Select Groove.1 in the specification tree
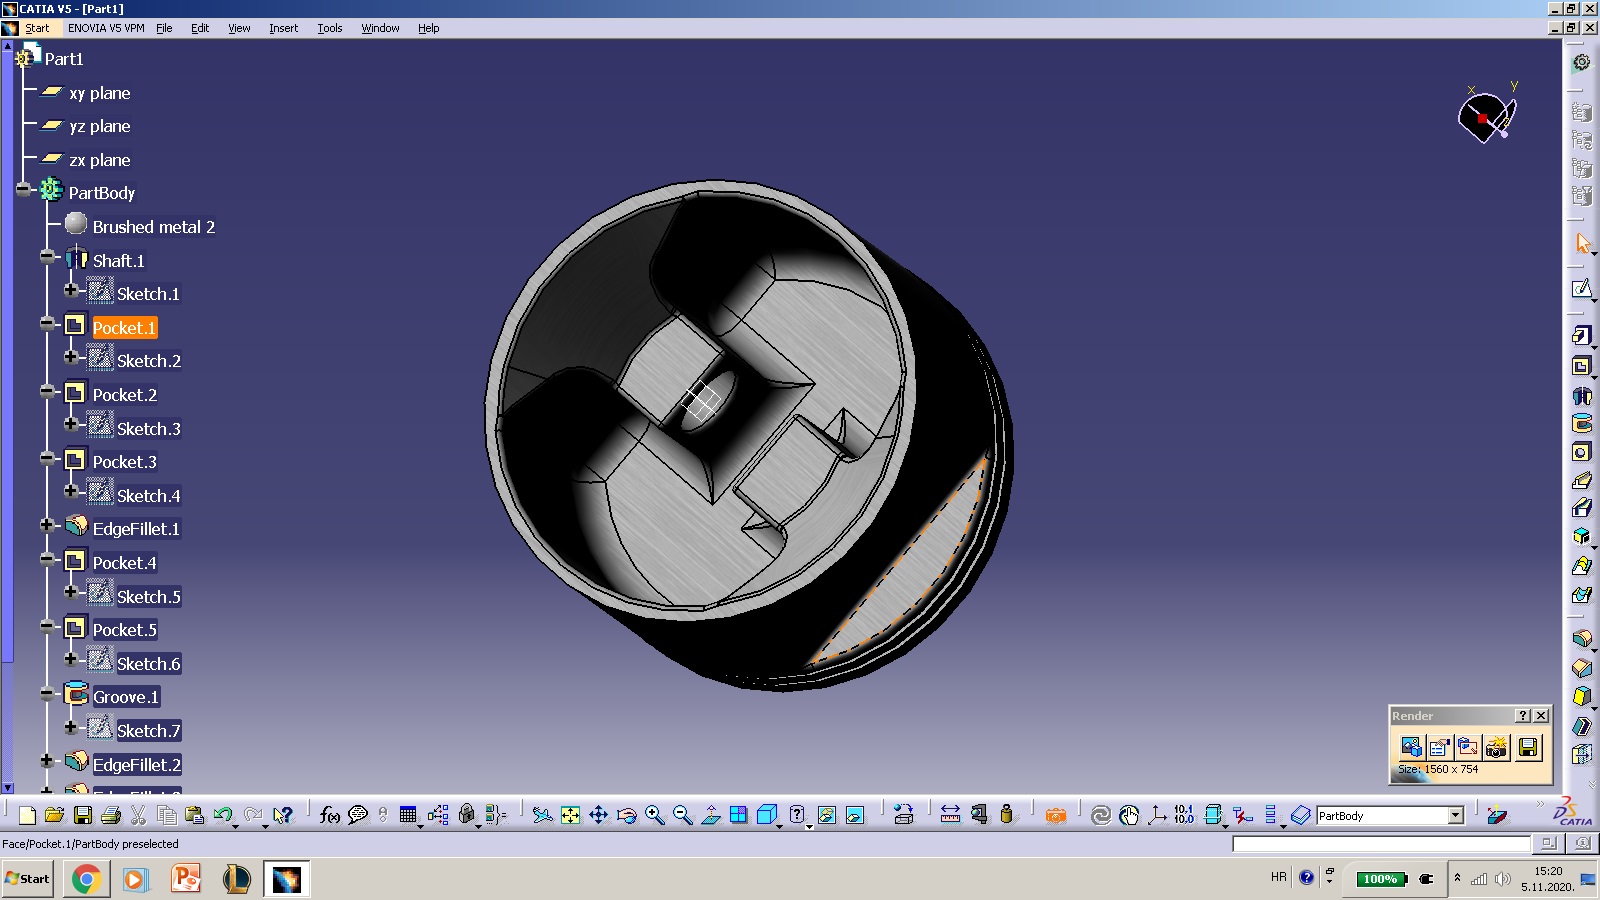 (x=125, y=697)
